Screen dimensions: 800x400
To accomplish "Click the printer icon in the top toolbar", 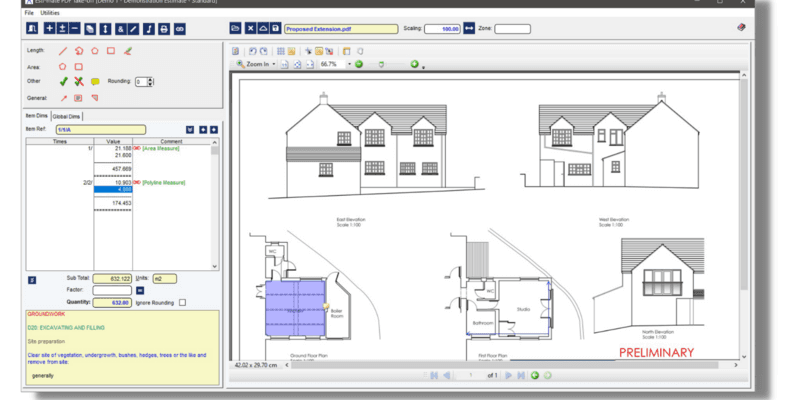I will tap(164, 29).
